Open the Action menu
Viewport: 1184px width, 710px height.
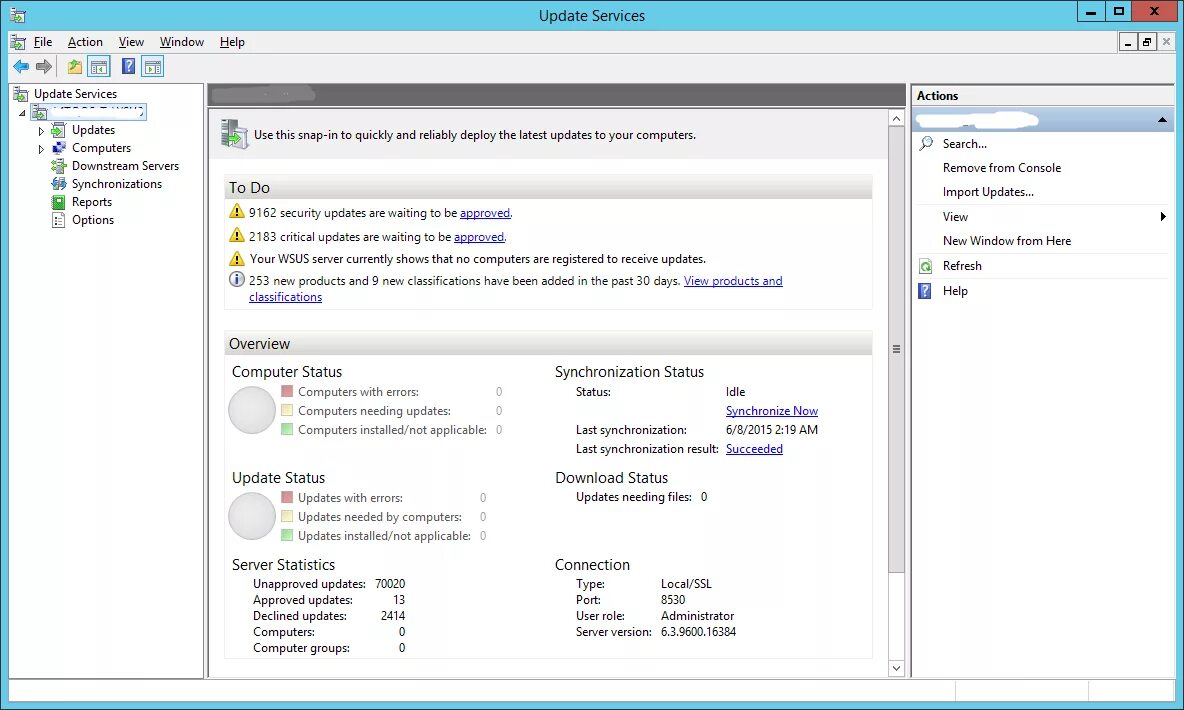coord(85,42)
